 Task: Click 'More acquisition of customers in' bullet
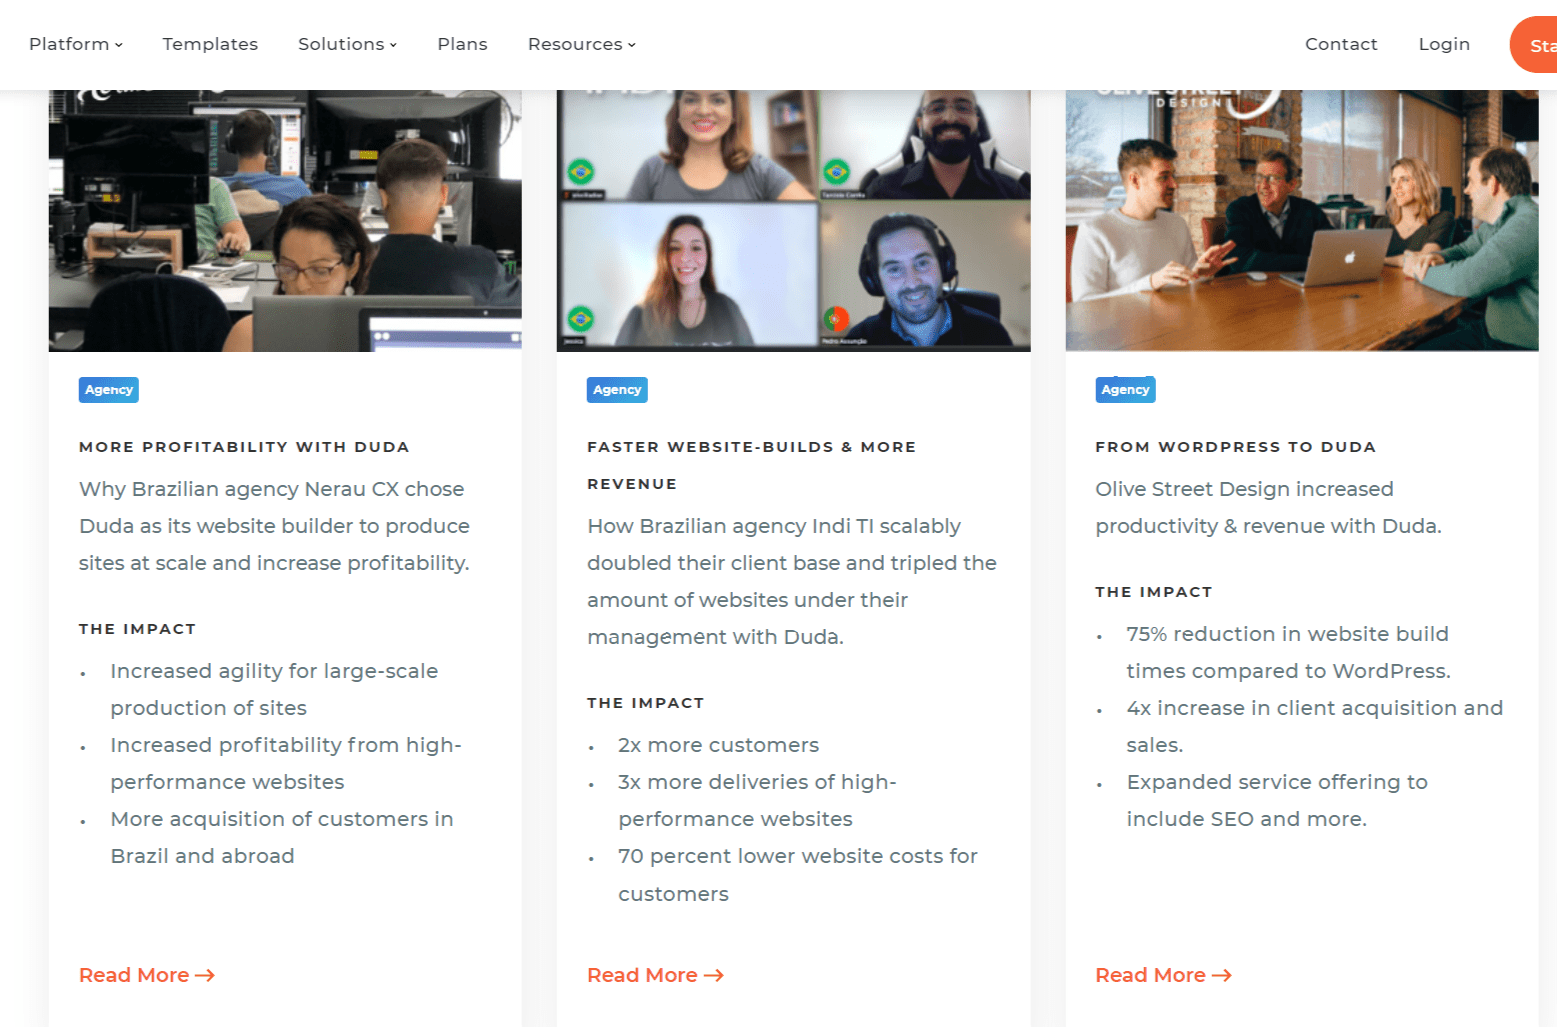(282, 837)
